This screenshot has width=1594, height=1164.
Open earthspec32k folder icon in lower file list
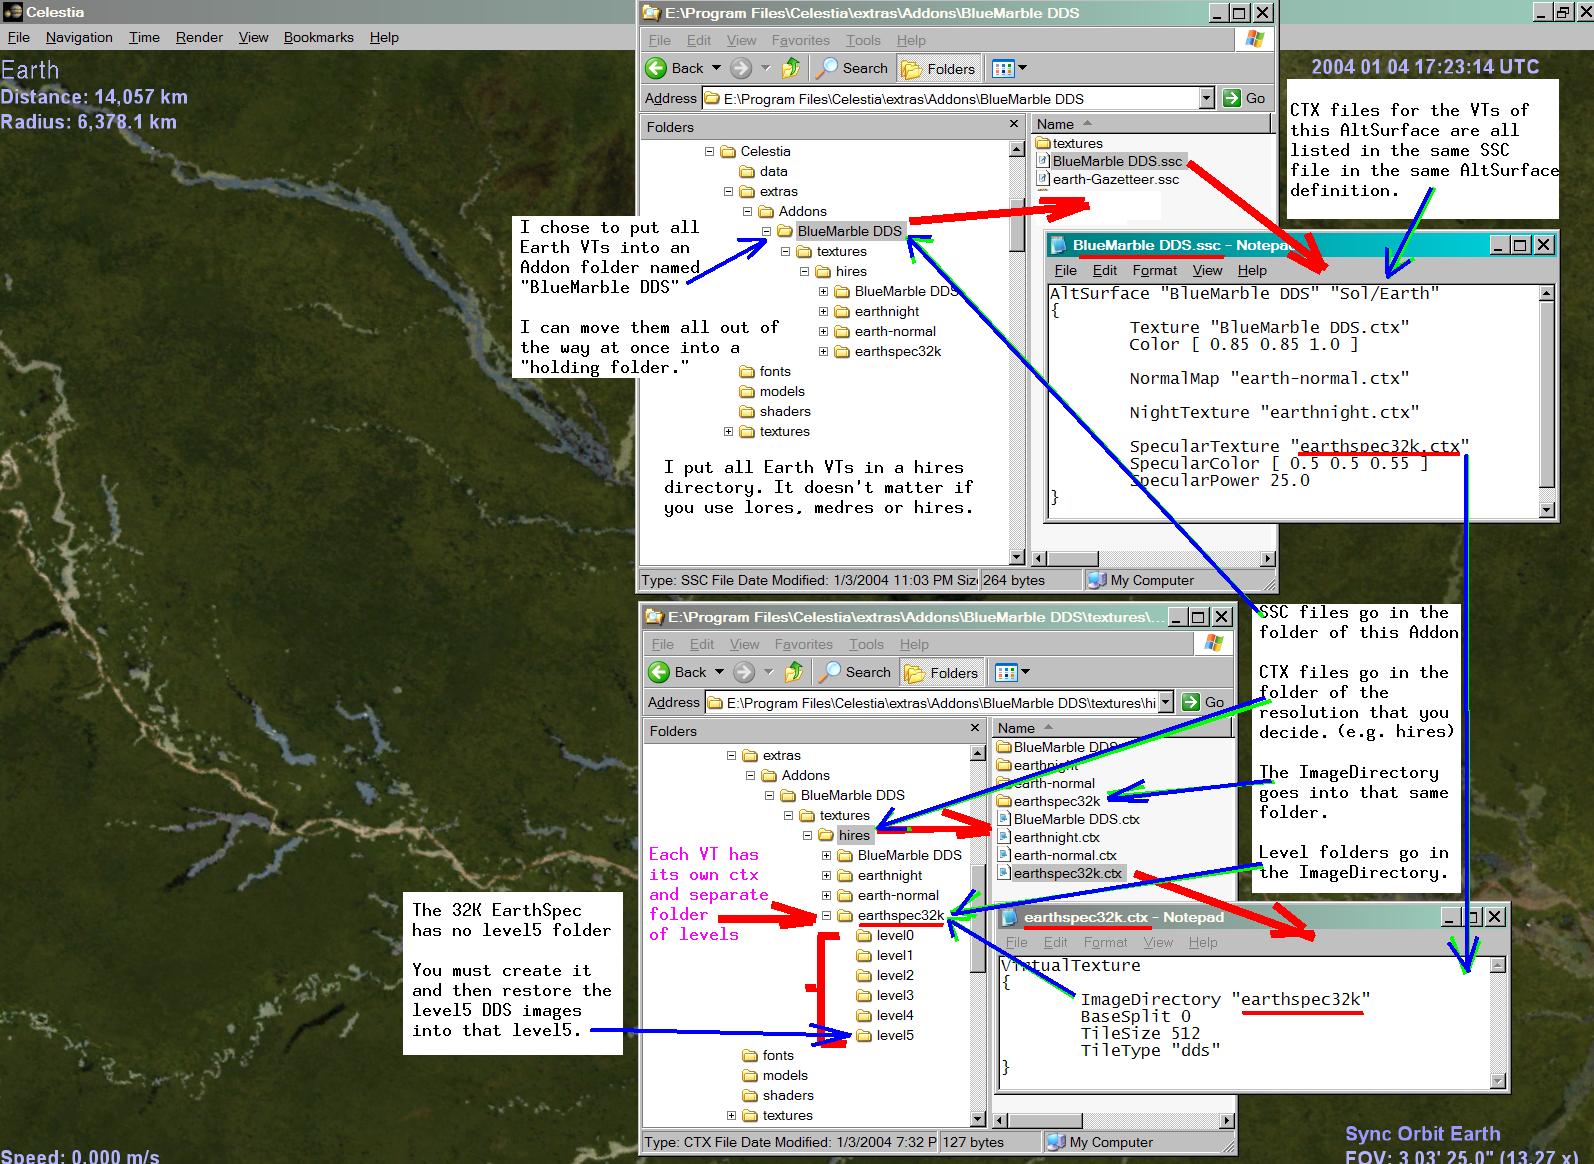(1004, 801)
